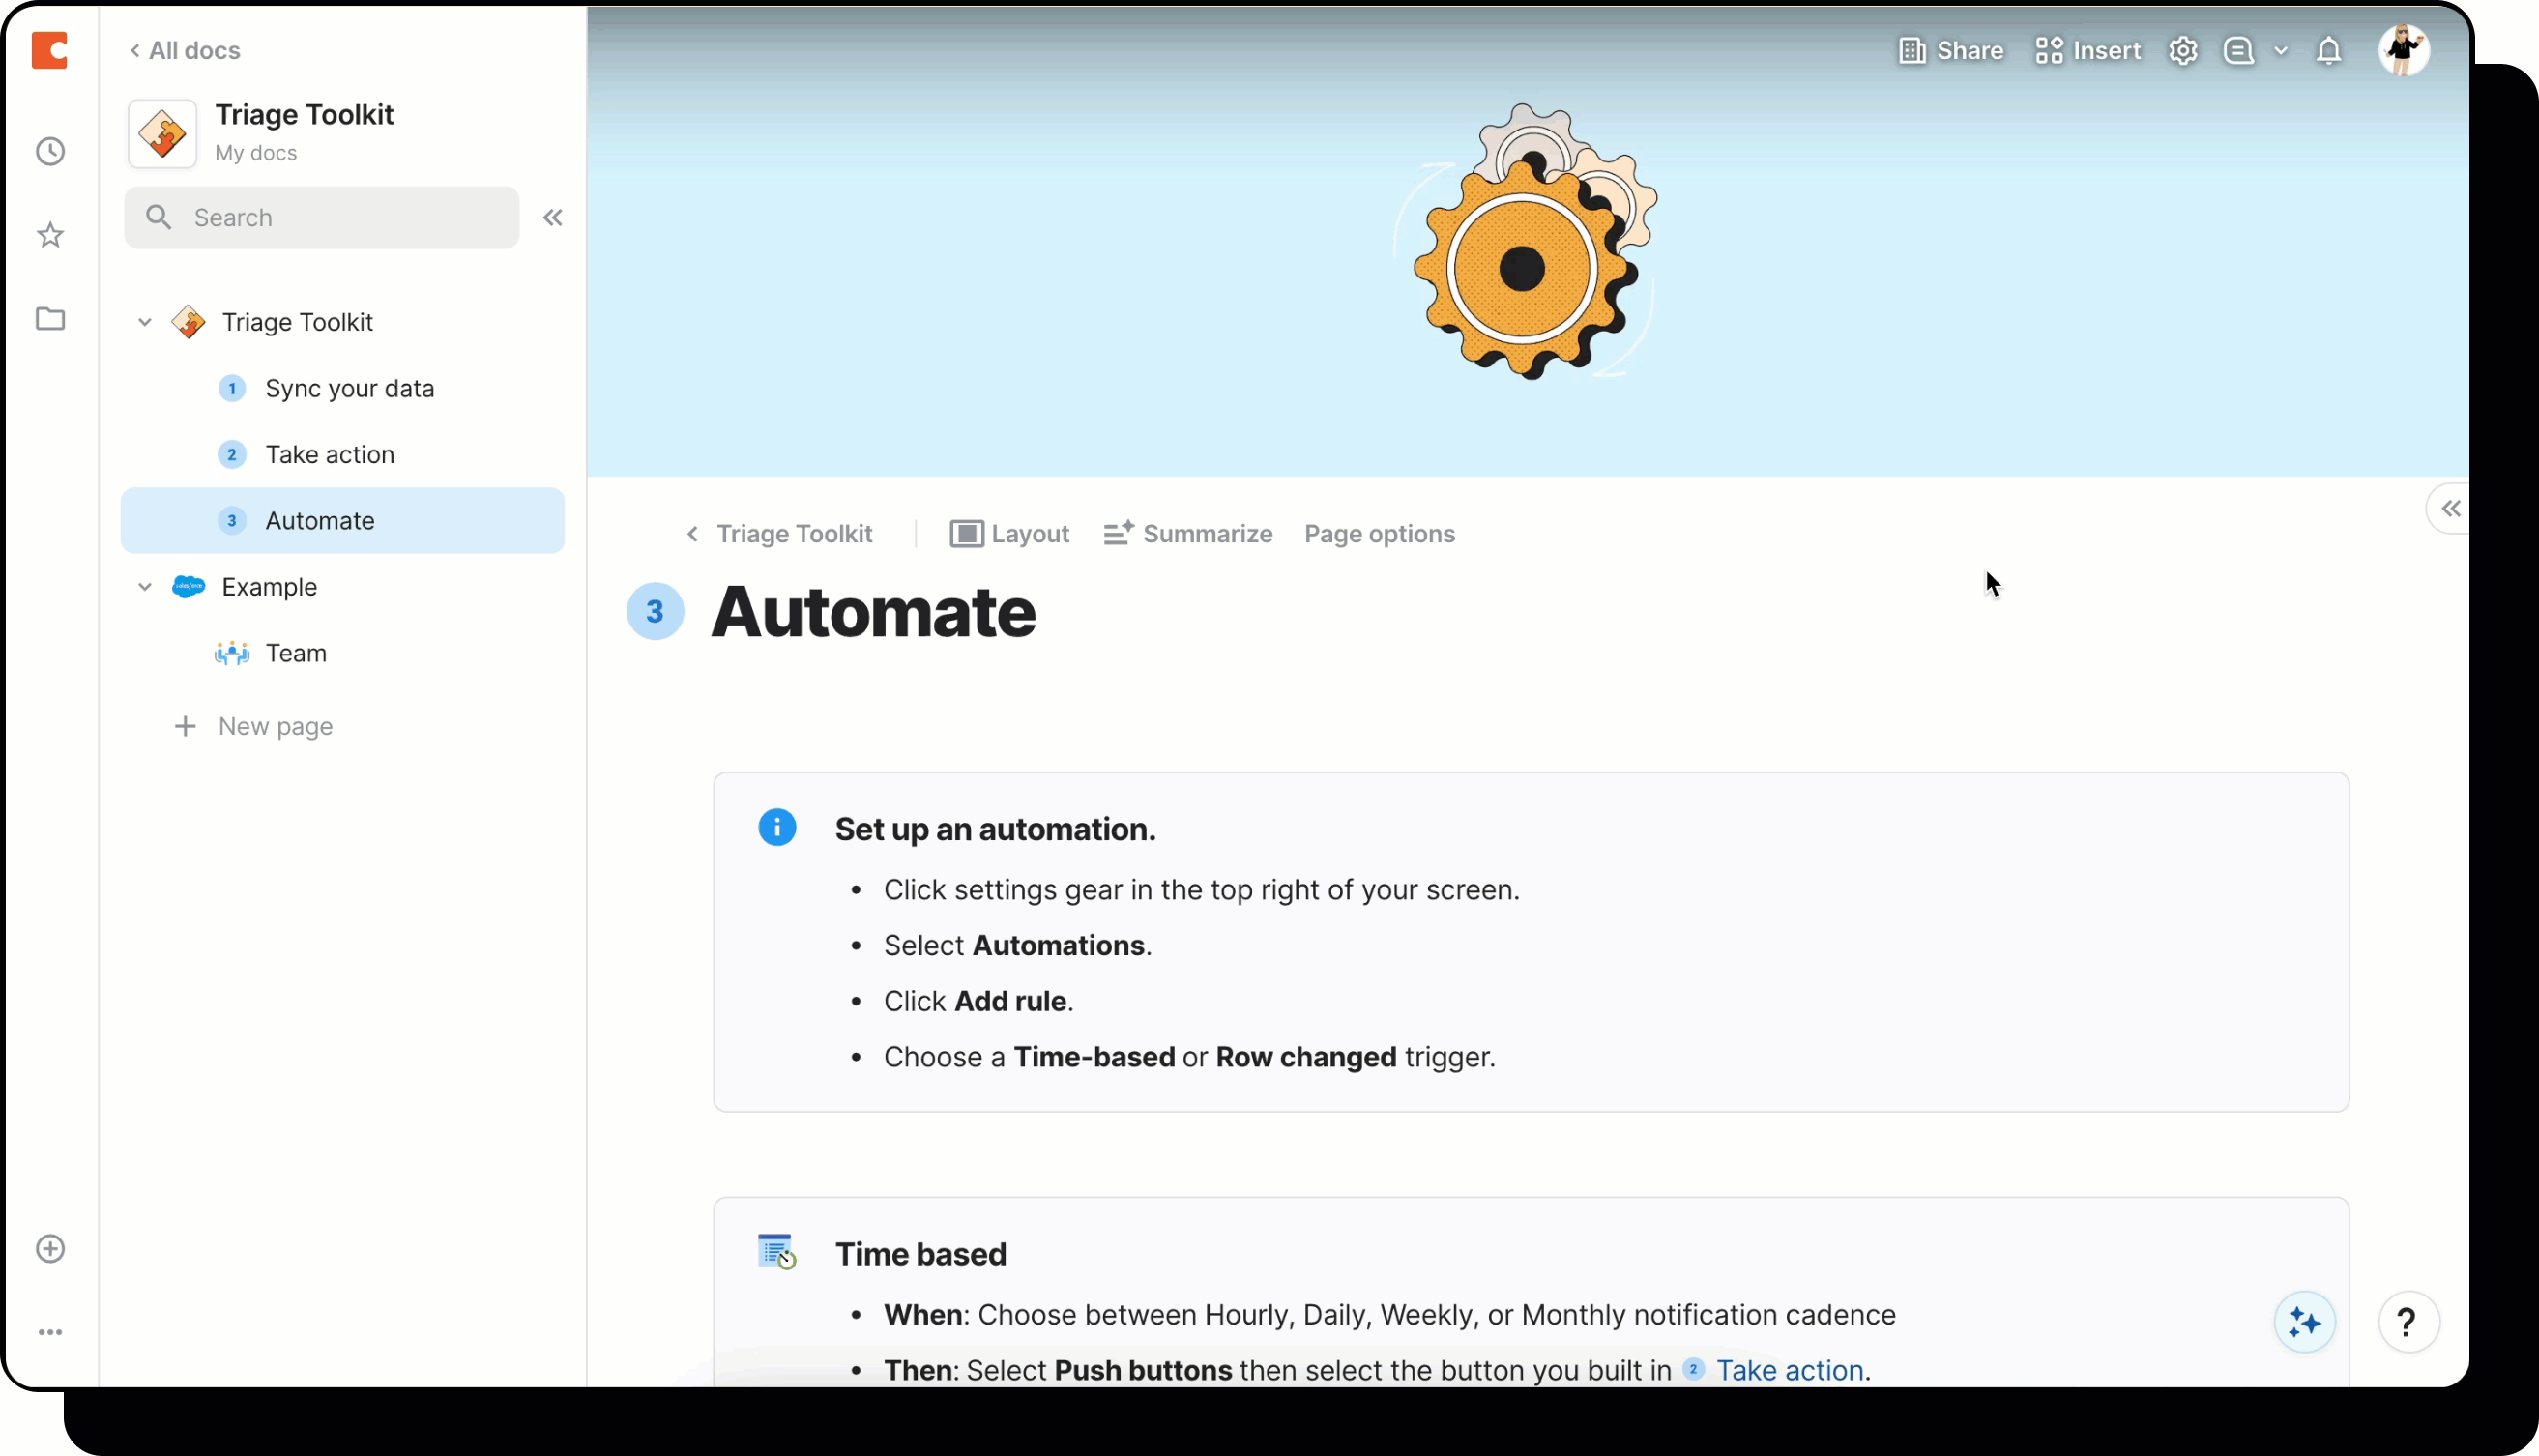
Task: Select the Sync your data page
Action: [350, 388]
